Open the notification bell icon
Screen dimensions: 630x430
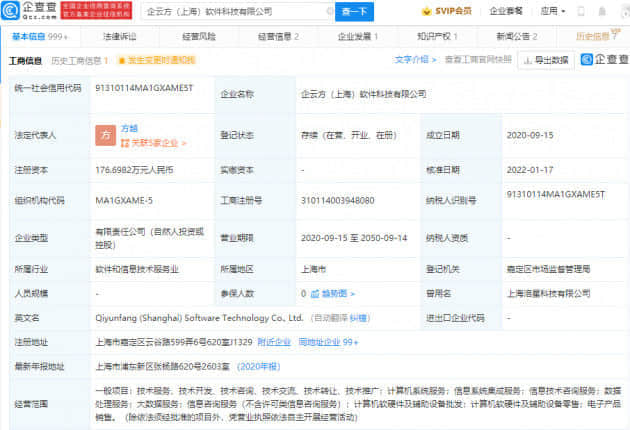(x=602, y=11)
